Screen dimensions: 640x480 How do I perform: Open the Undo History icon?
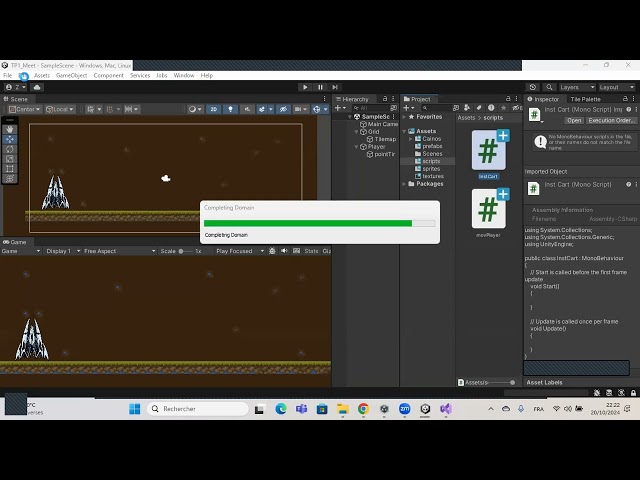coord(533,87)
